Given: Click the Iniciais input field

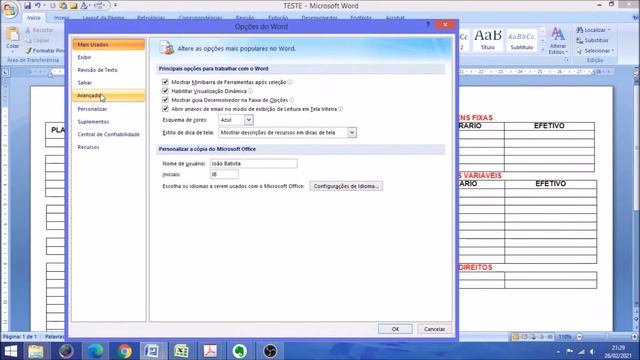Looking at the screenshot, I should tap(224, 174).
